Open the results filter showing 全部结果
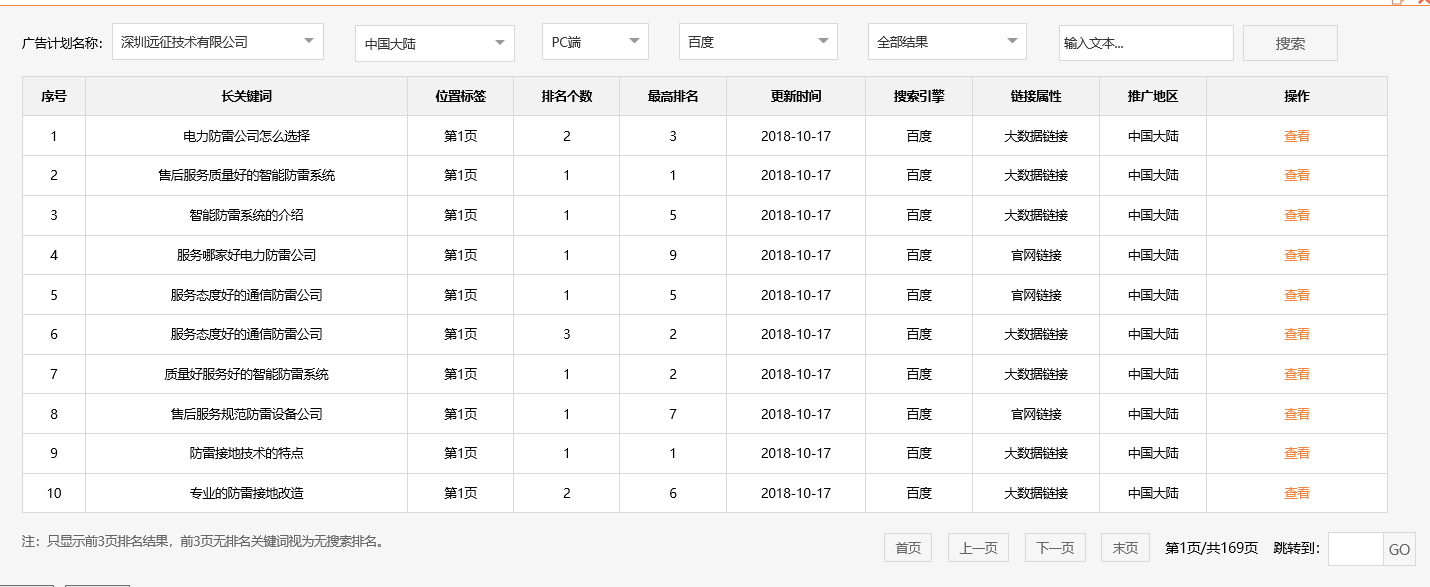1430x587 pixels. (945, 41)
